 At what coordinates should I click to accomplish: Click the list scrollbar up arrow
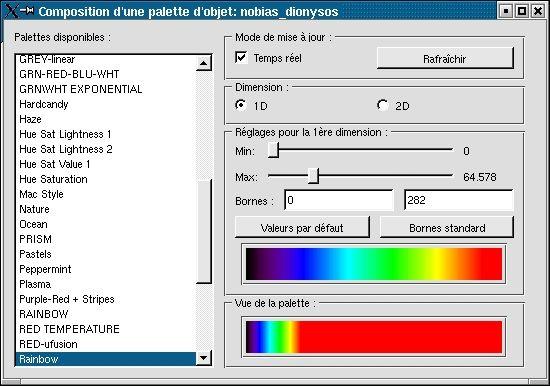[x=203, y=63]
